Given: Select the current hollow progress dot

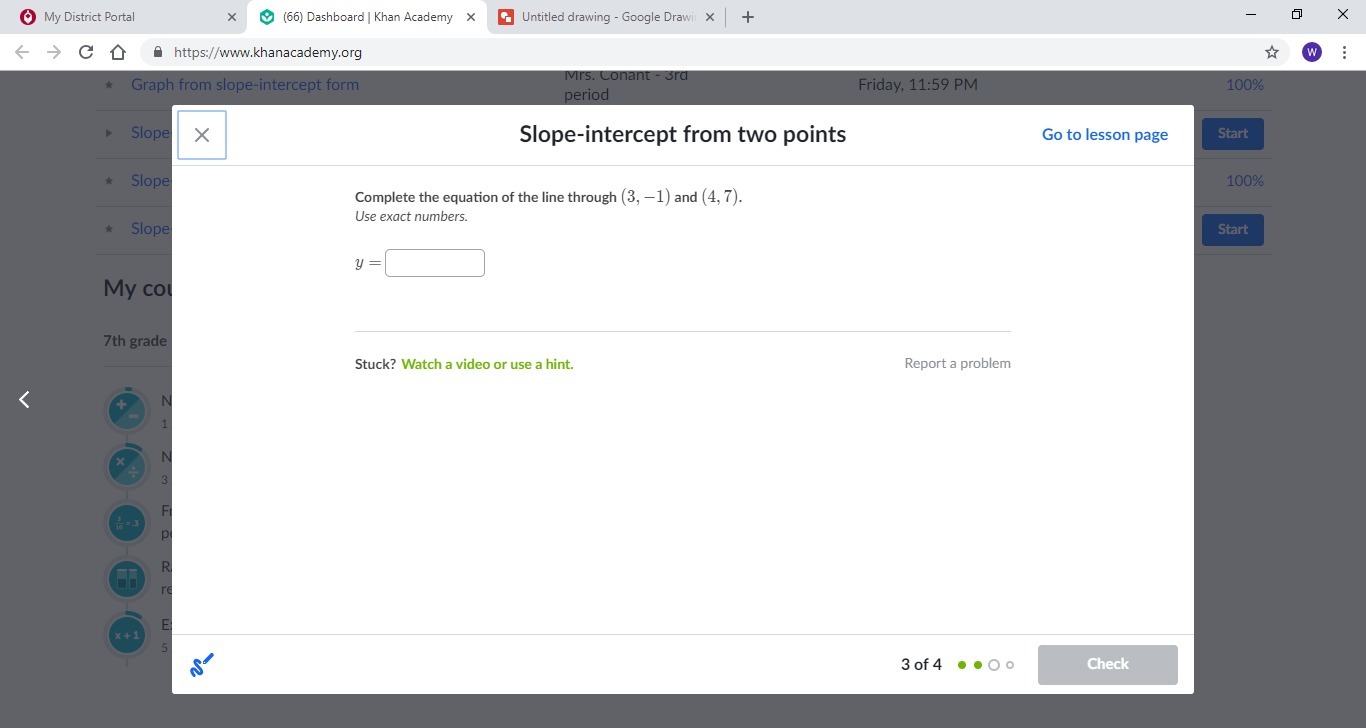Looking at the screenshot, I should (x=993, y=665).
